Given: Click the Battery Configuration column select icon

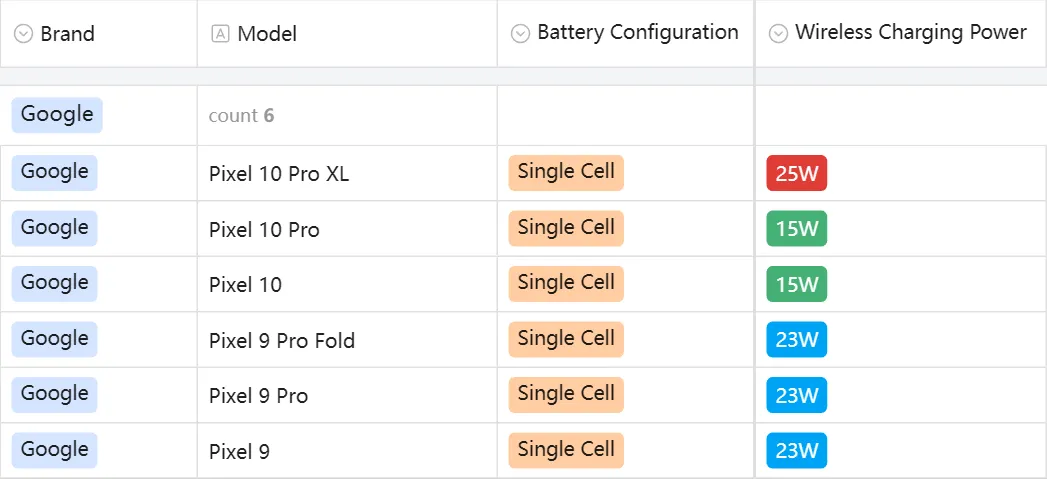Looking at the screenshot, I should click(520, 33).
